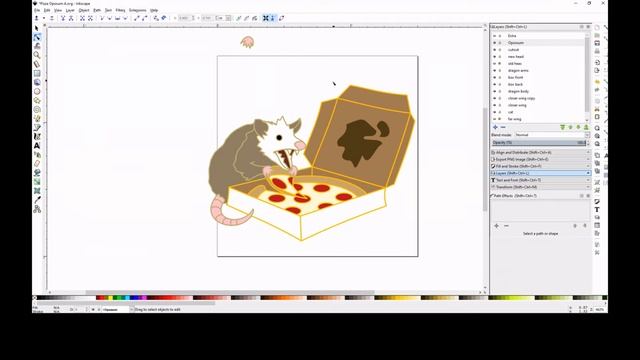Select the 3D Box tool
Image resolution: width=640 pixels, height=360 pixels.
click(x=37, y=82)
